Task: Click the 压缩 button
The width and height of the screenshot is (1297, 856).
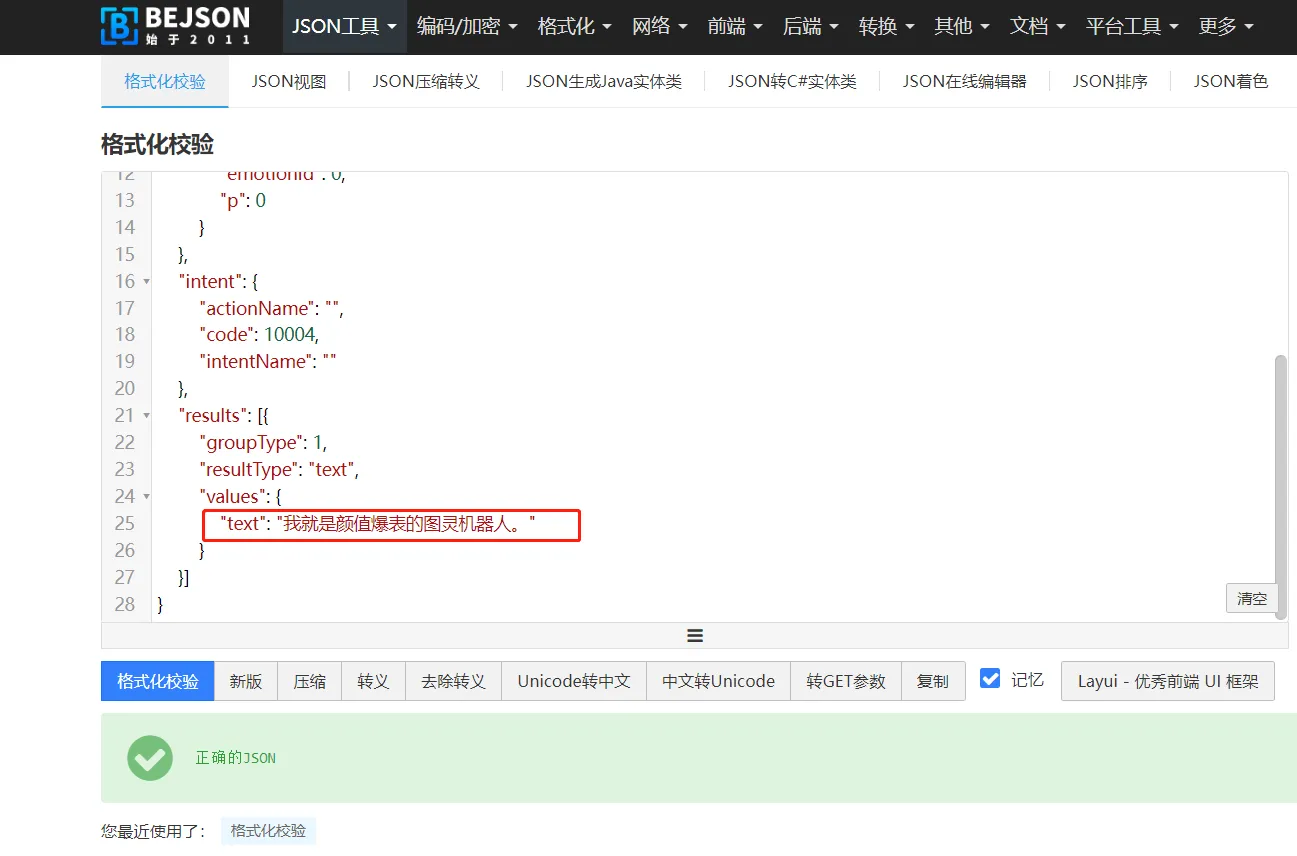Action: click(x=310, y=681)
